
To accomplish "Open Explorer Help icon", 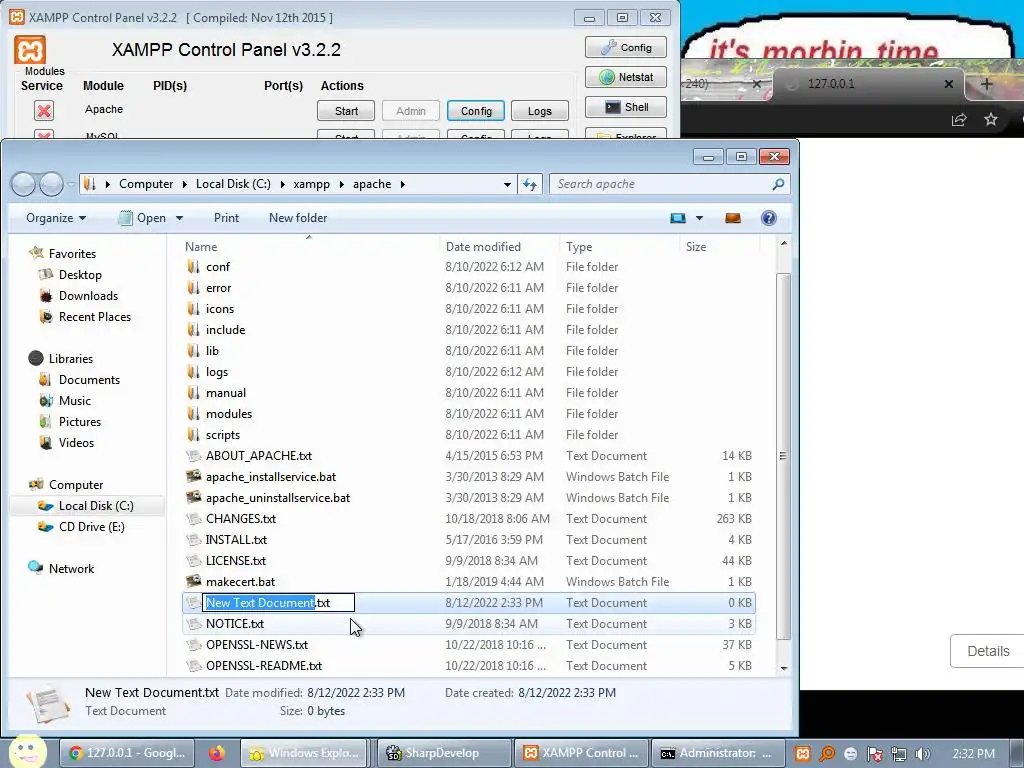I will click(769, 218).
